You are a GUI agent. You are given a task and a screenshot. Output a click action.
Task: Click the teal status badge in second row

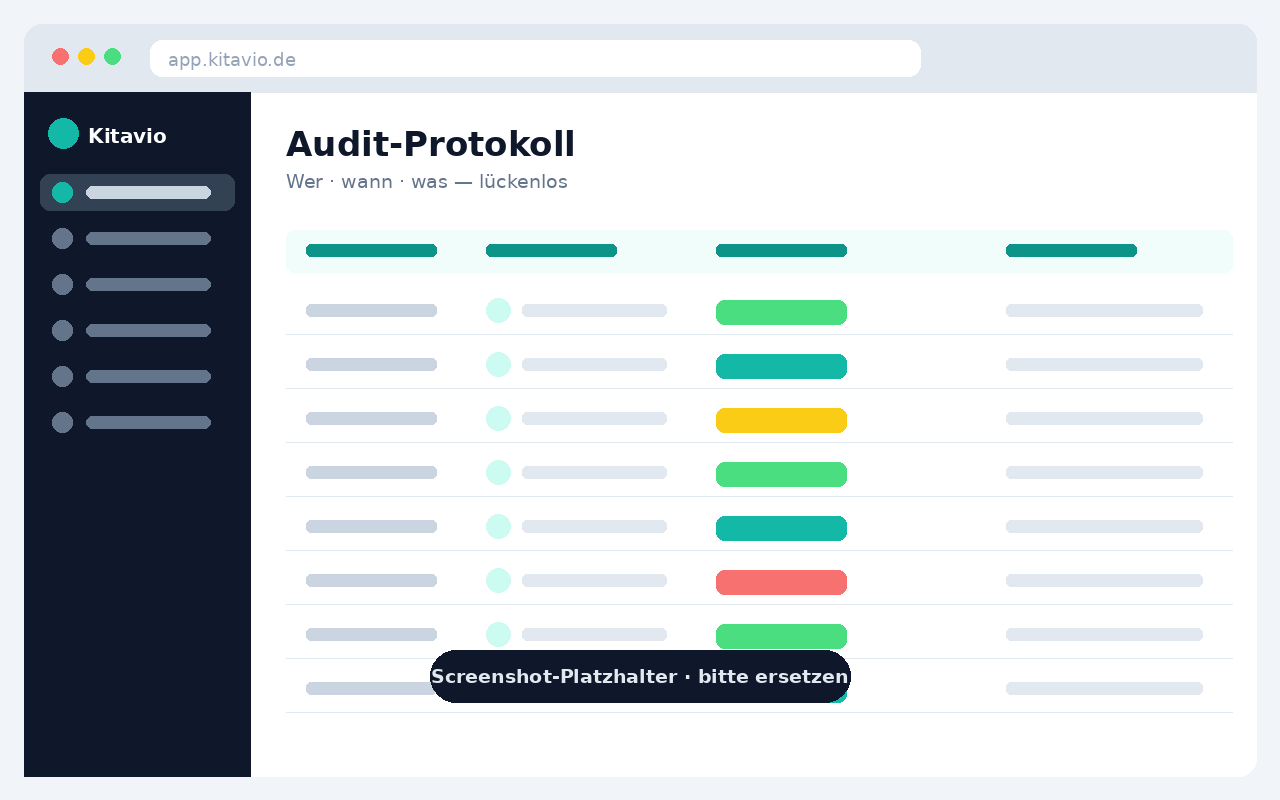click(781, 367)
